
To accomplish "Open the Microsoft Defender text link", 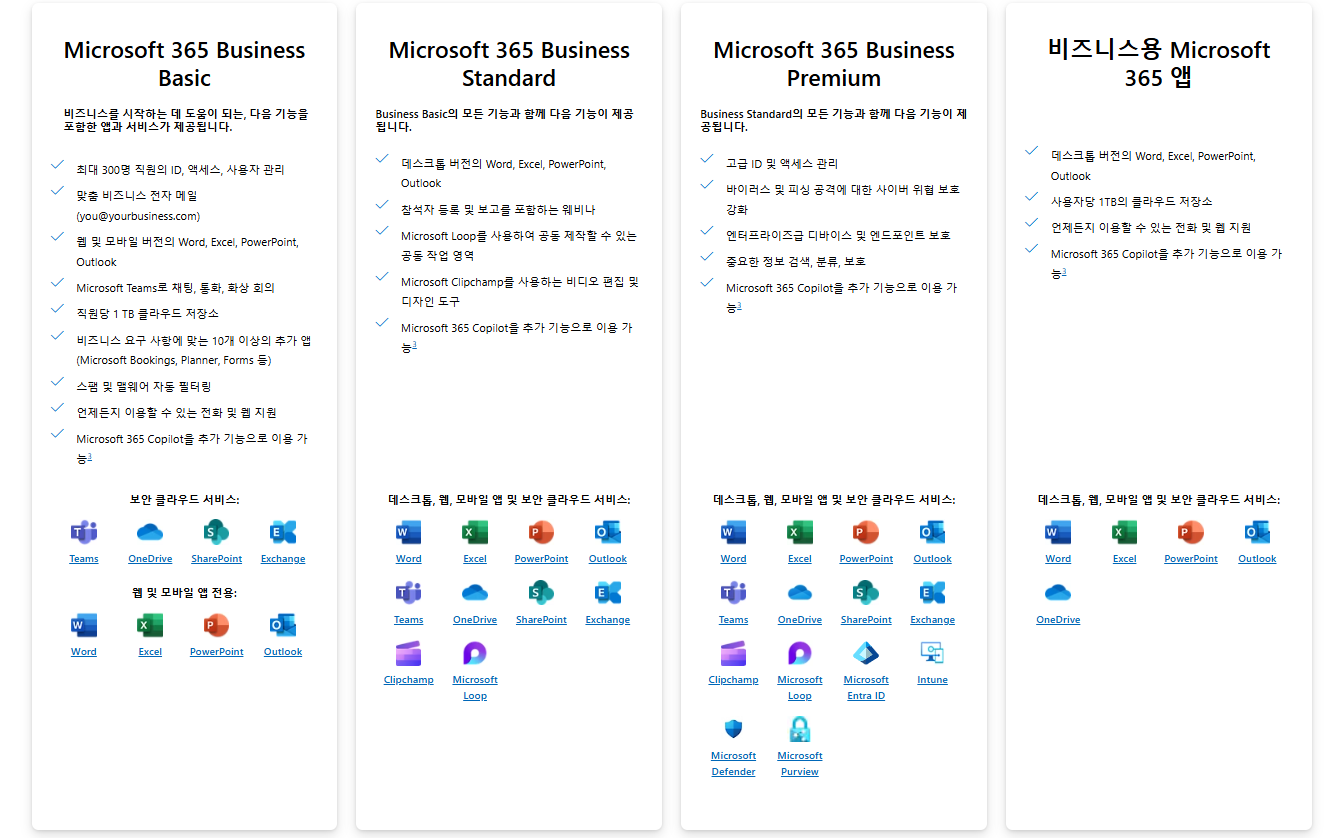I will click(x=734, y=764).
